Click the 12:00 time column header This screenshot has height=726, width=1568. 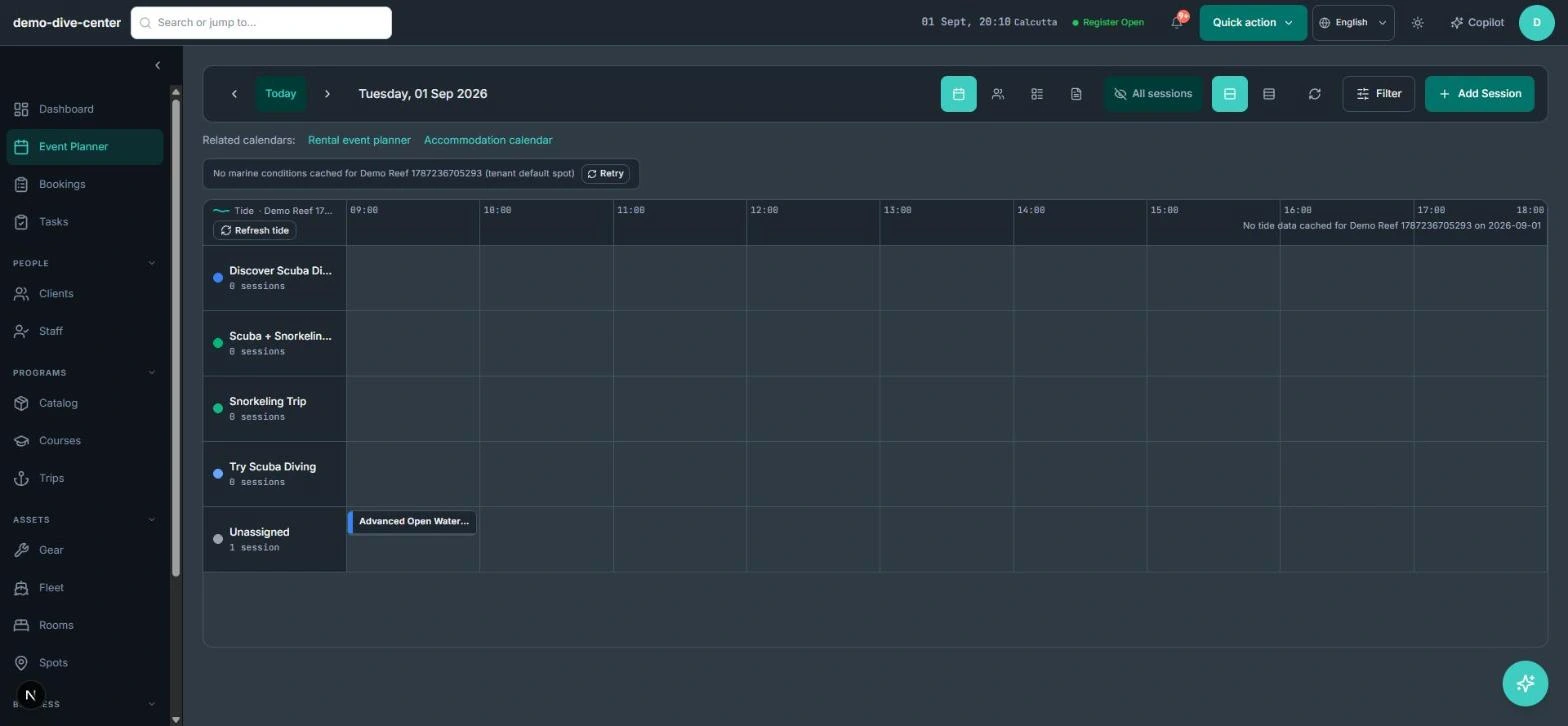click(x=764, y=210)
